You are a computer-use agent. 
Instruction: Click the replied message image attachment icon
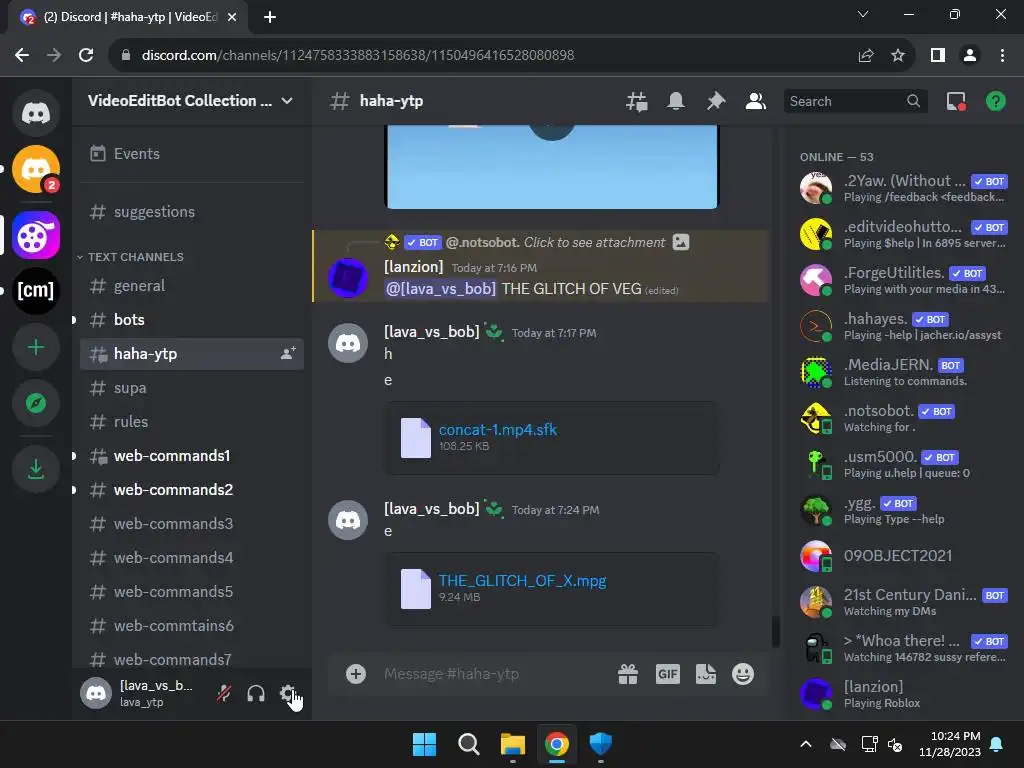tap(680, 242)
